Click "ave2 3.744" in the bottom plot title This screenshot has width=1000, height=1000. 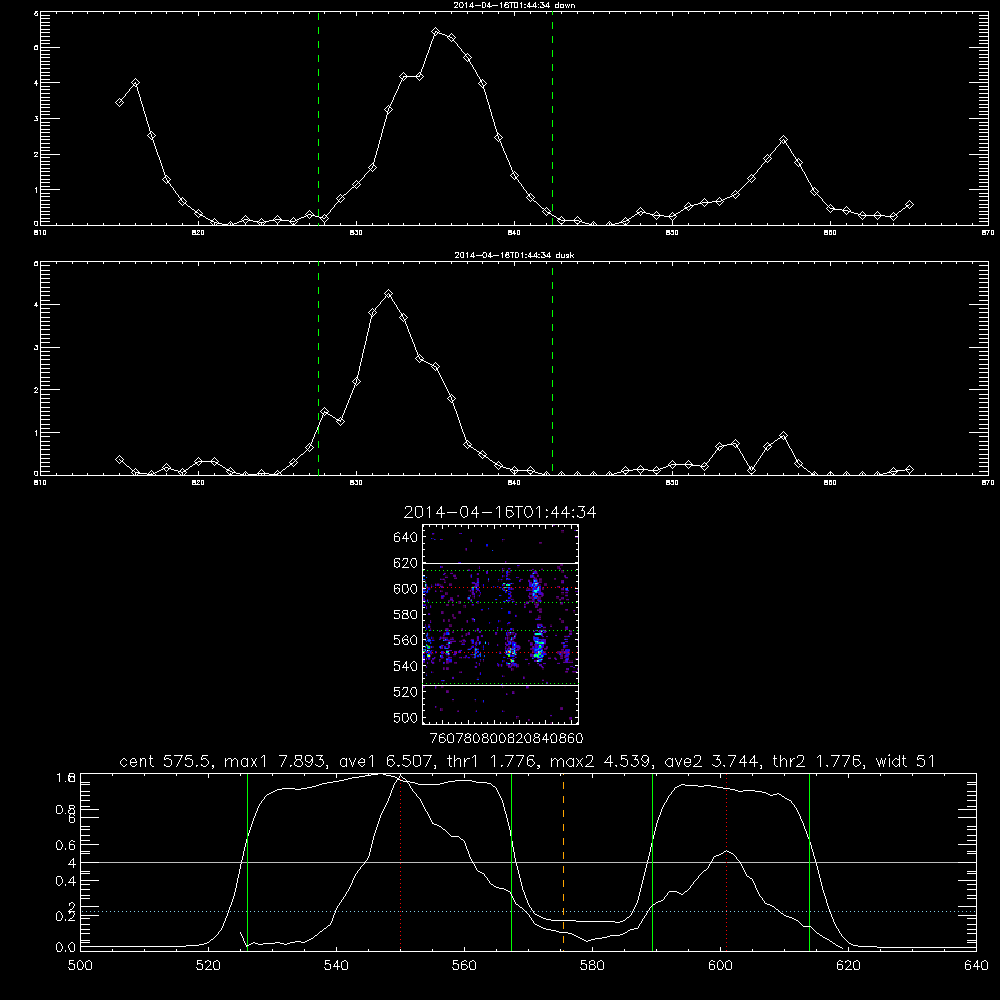click(x=711, y=761)
